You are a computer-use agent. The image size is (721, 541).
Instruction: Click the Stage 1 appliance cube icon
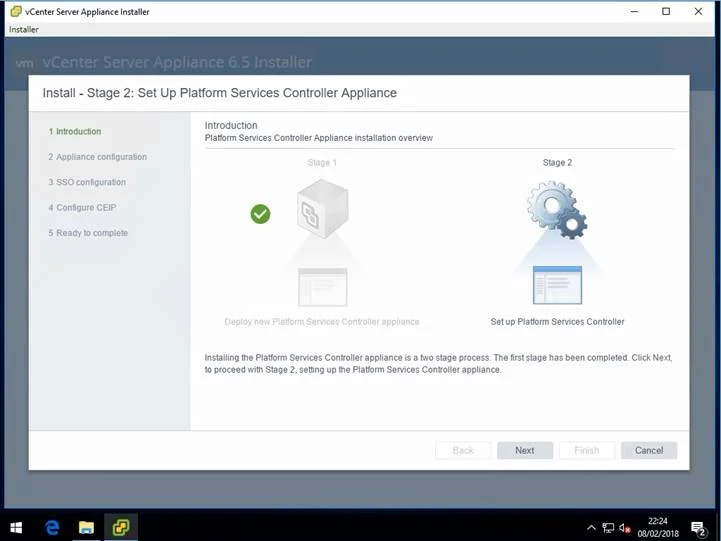tap(322, 209)
